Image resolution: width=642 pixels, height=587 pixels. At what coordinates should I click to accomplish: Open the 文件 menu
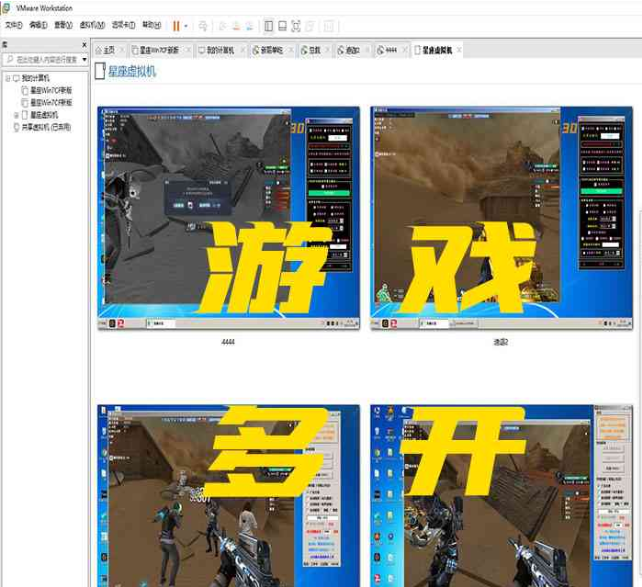point(13,25)
